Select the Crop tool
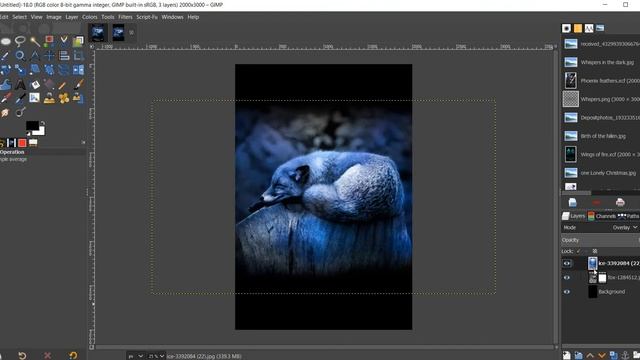 (x=78, y=56)
